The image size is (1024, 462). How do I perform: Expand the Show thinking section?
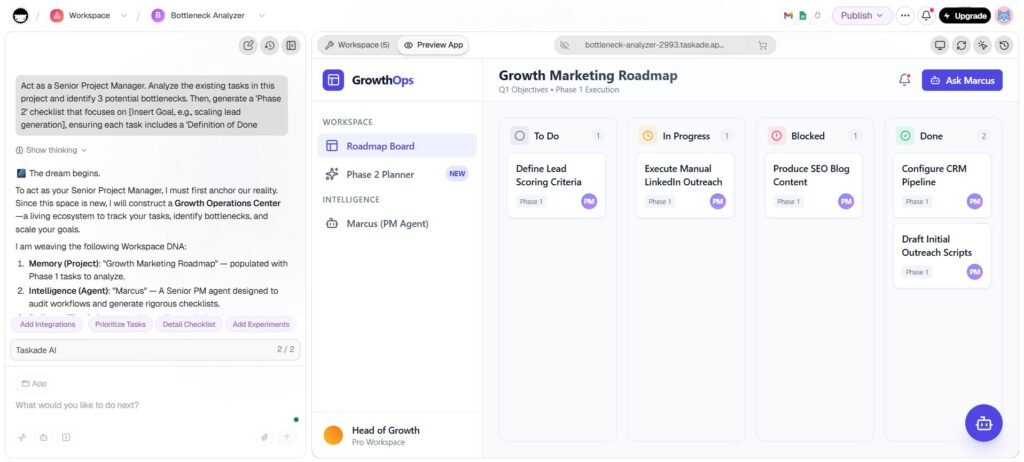pos(46,150)
